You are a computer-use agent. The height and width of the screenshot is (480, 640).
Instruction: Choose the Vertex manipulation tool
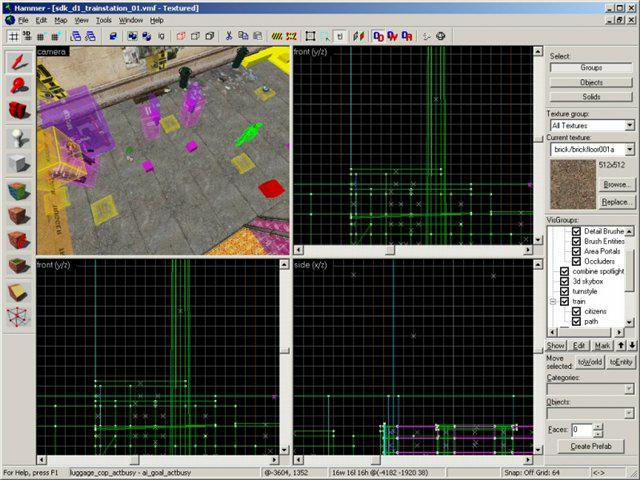click(x=17, y=317)
